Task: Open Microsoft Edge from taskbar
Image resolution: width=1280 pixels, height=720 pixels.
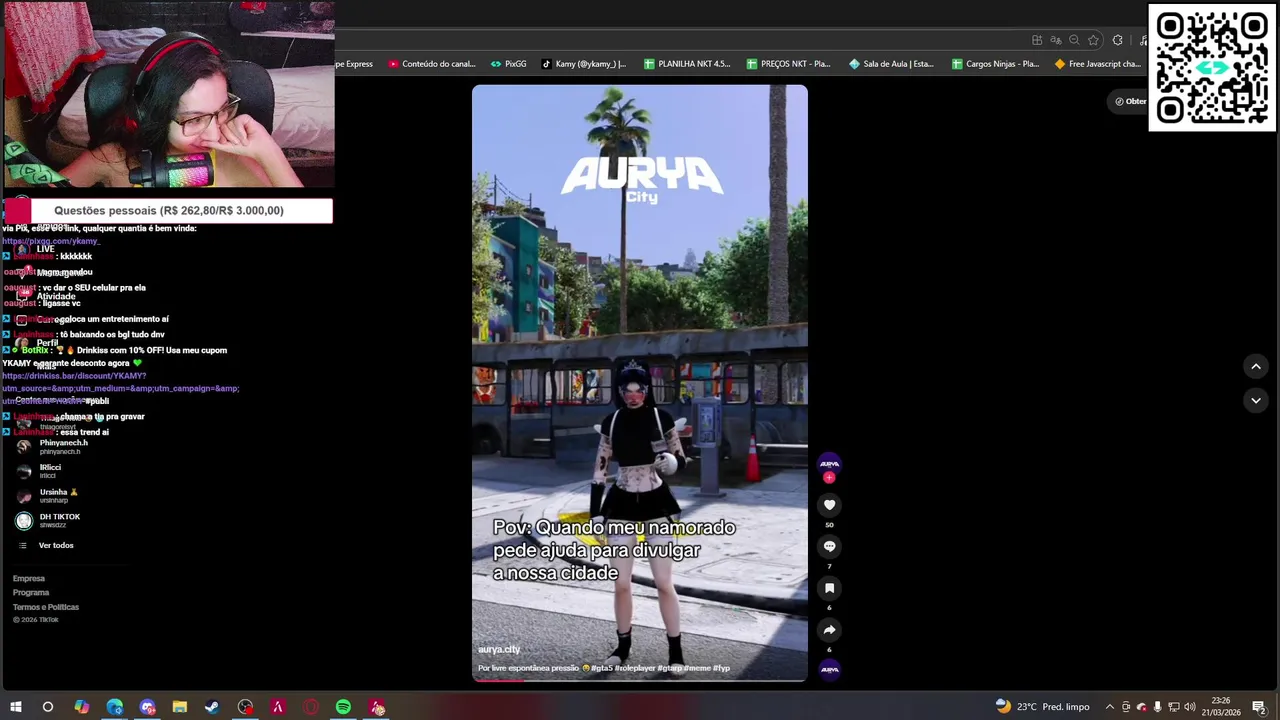Action: coord(114,707)
